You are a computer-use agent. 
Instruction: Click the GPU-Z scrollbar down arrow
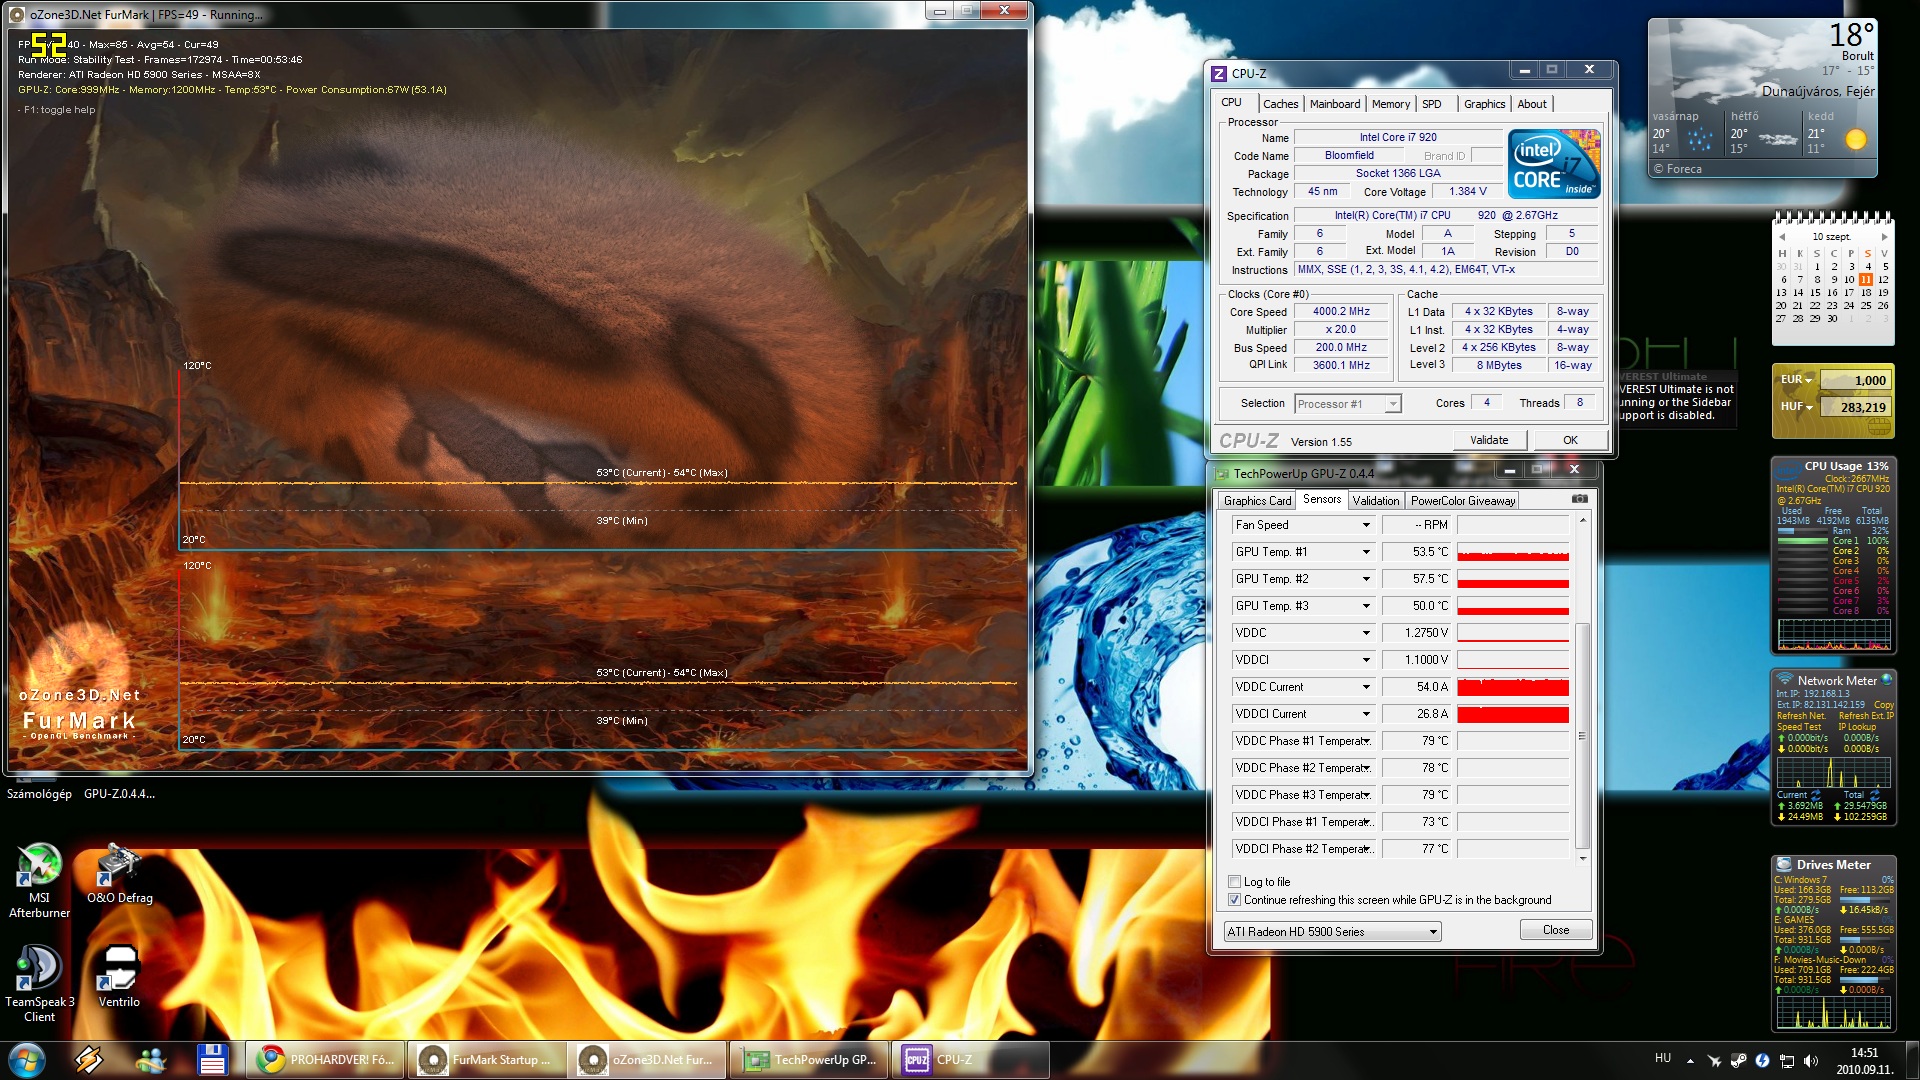pos(1582,858)
